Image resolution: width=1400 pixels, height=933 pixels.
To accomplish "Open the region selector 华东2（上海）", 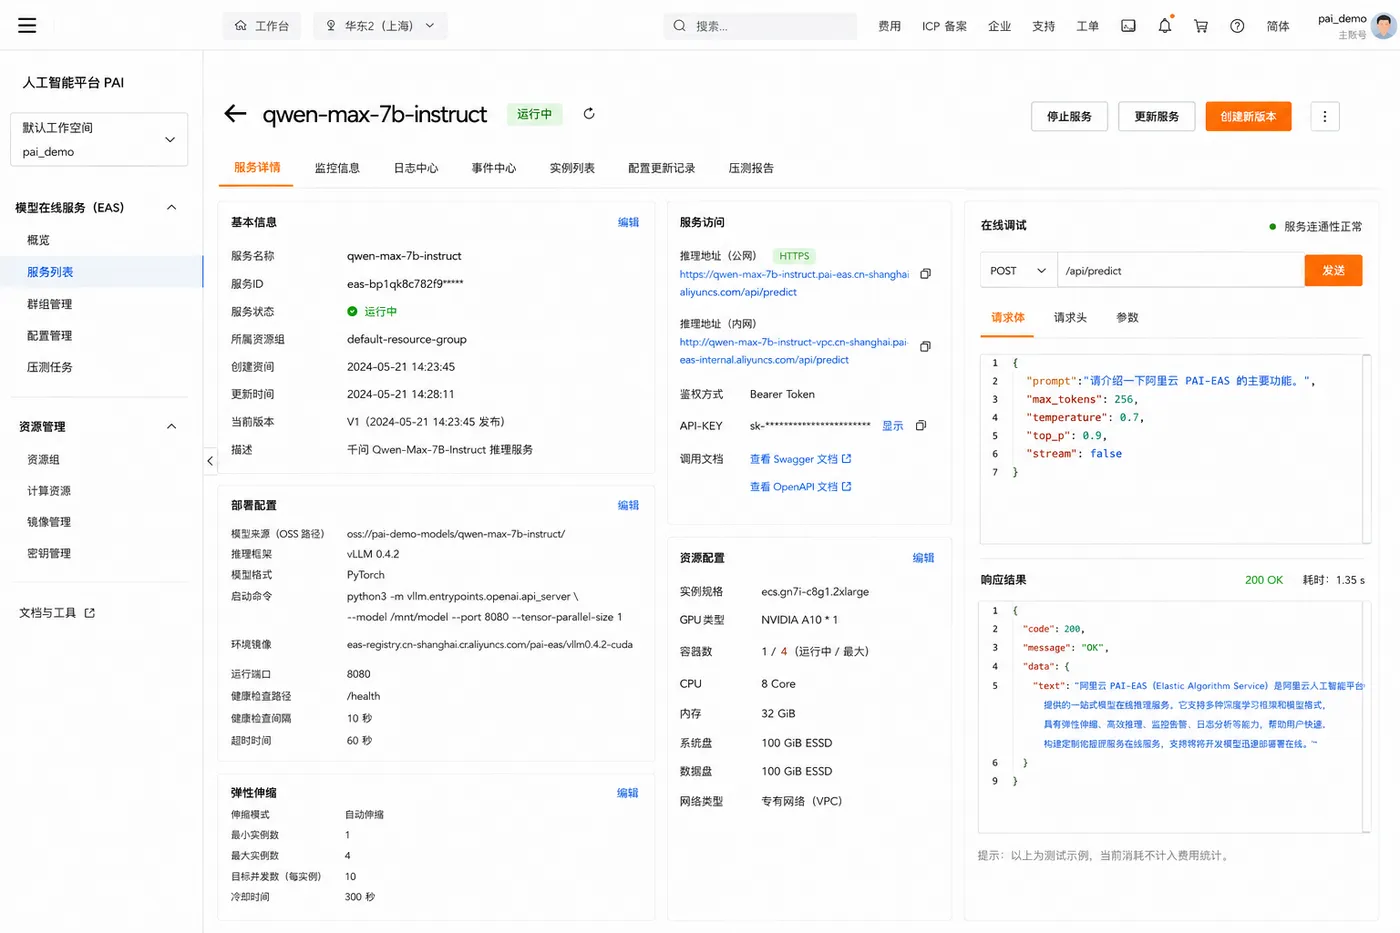I will (380, 26).
